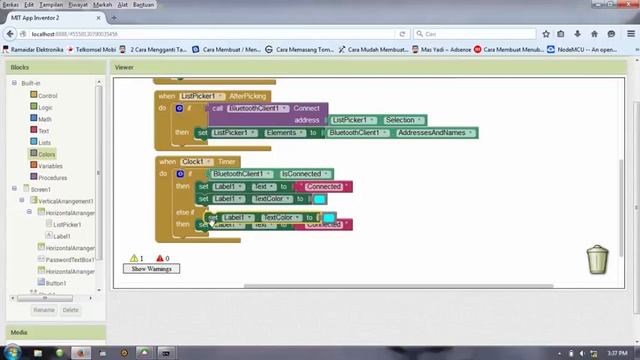Viewport: 640px width, 360px height.
Task: Collapse the VerticalArrangement1 tree node
Action: (x=22, y=200)
